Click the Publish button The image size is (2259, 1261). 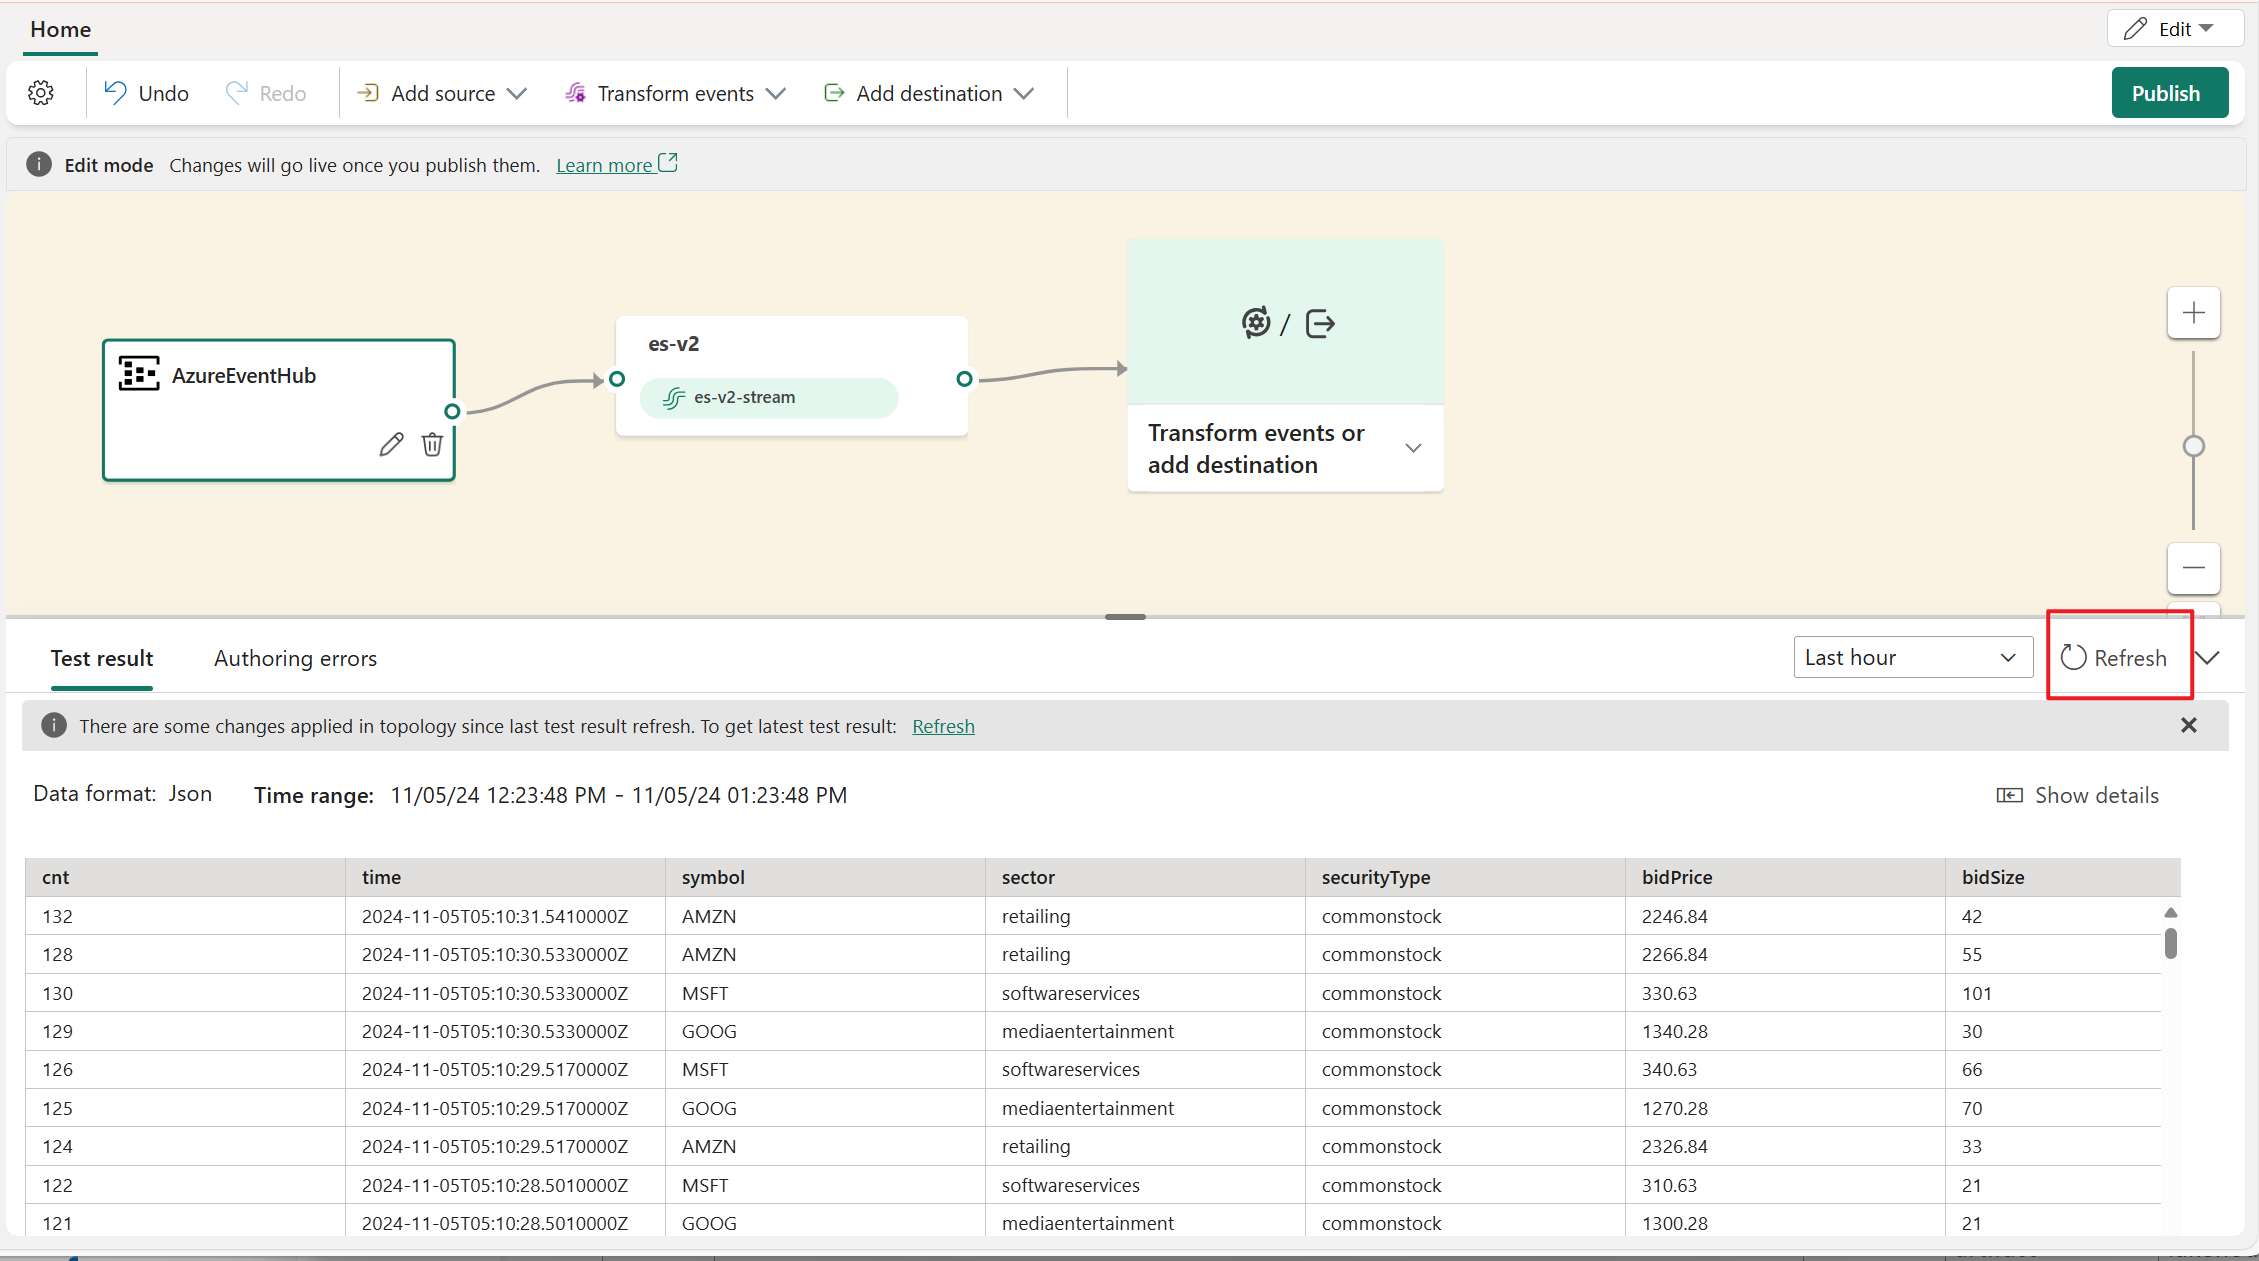point(2164,93)
